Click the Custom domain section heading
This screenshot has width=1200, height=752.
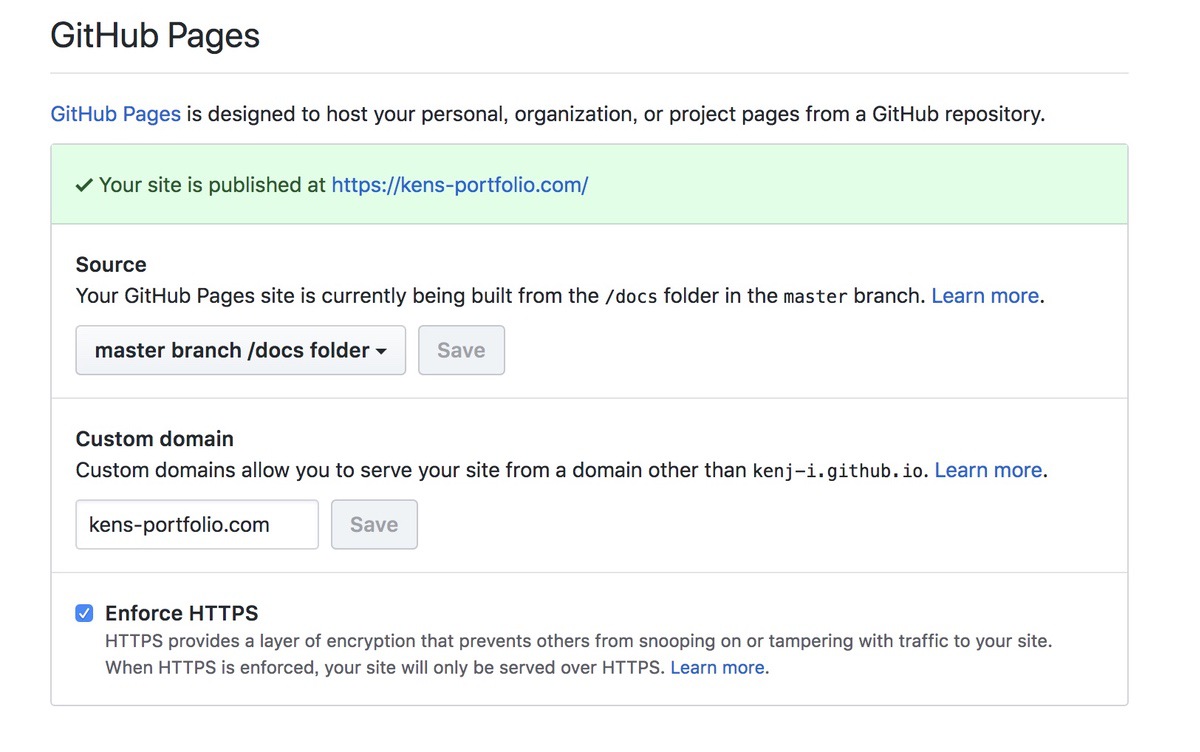click(155, 438)
